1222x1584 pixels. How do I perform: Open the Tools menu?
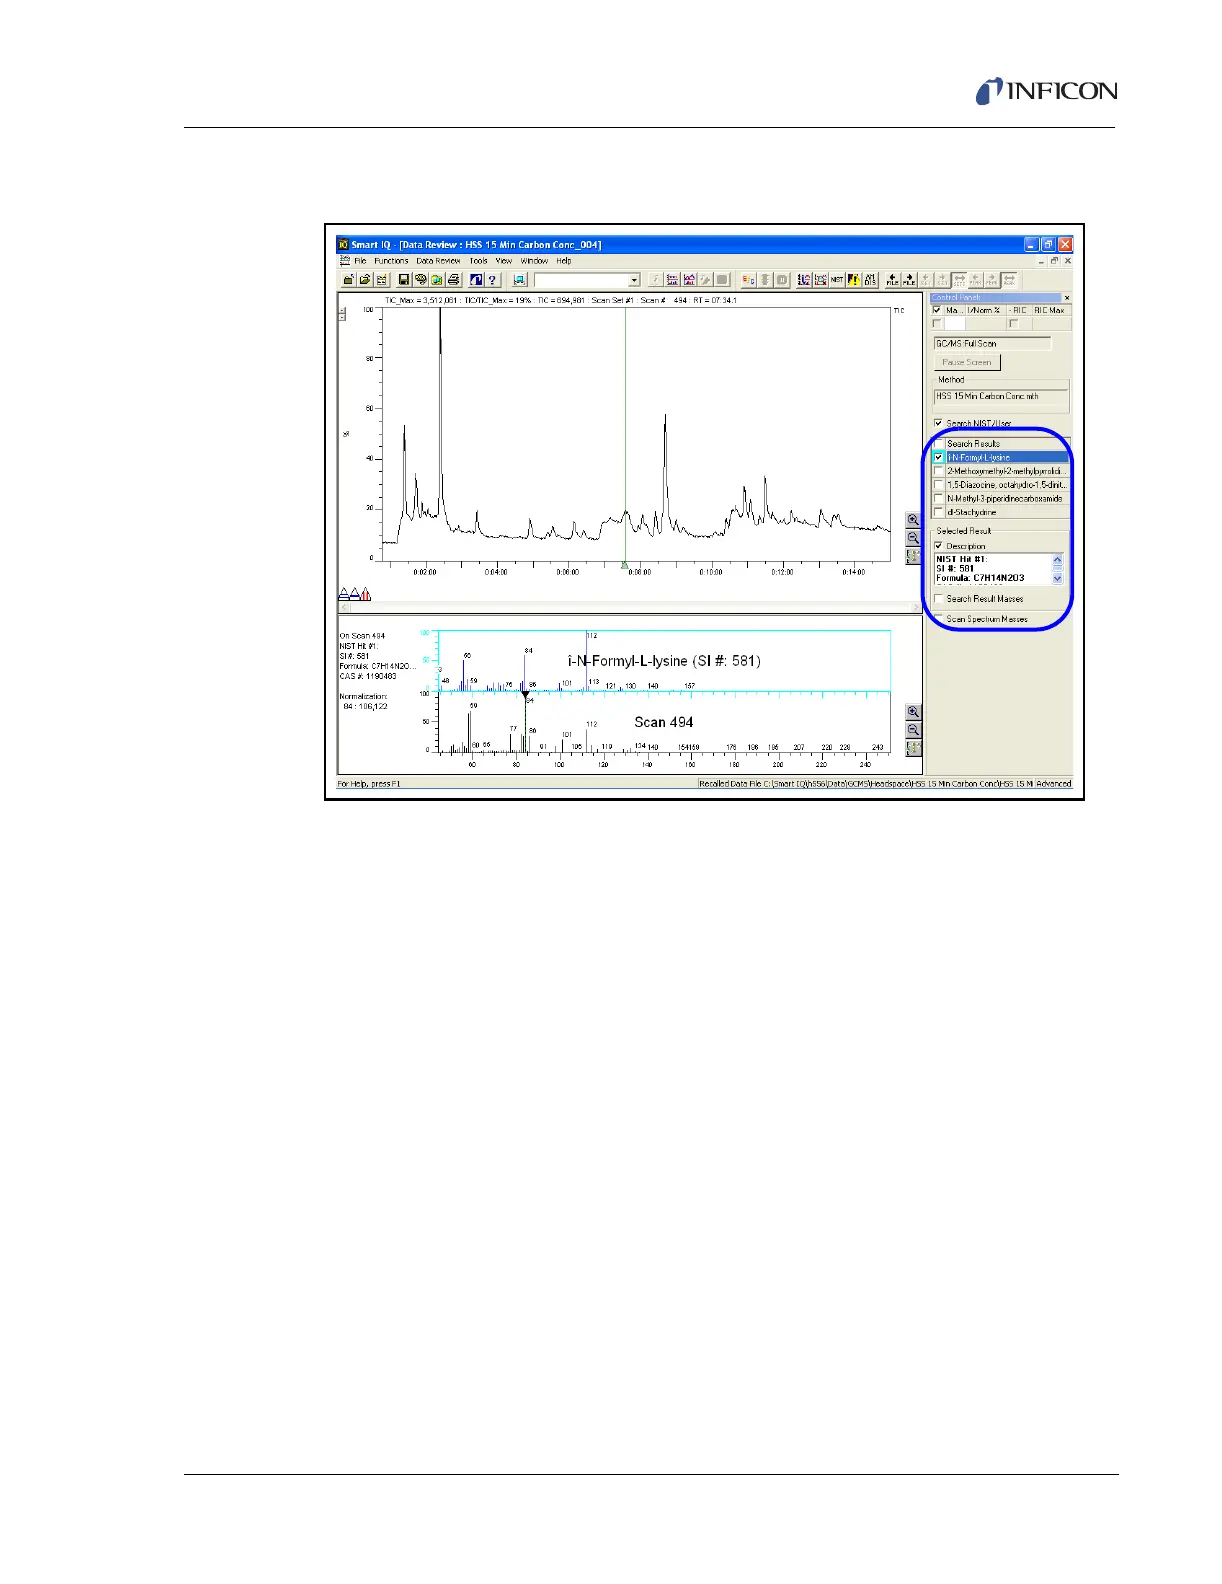(x=479, y=261)
